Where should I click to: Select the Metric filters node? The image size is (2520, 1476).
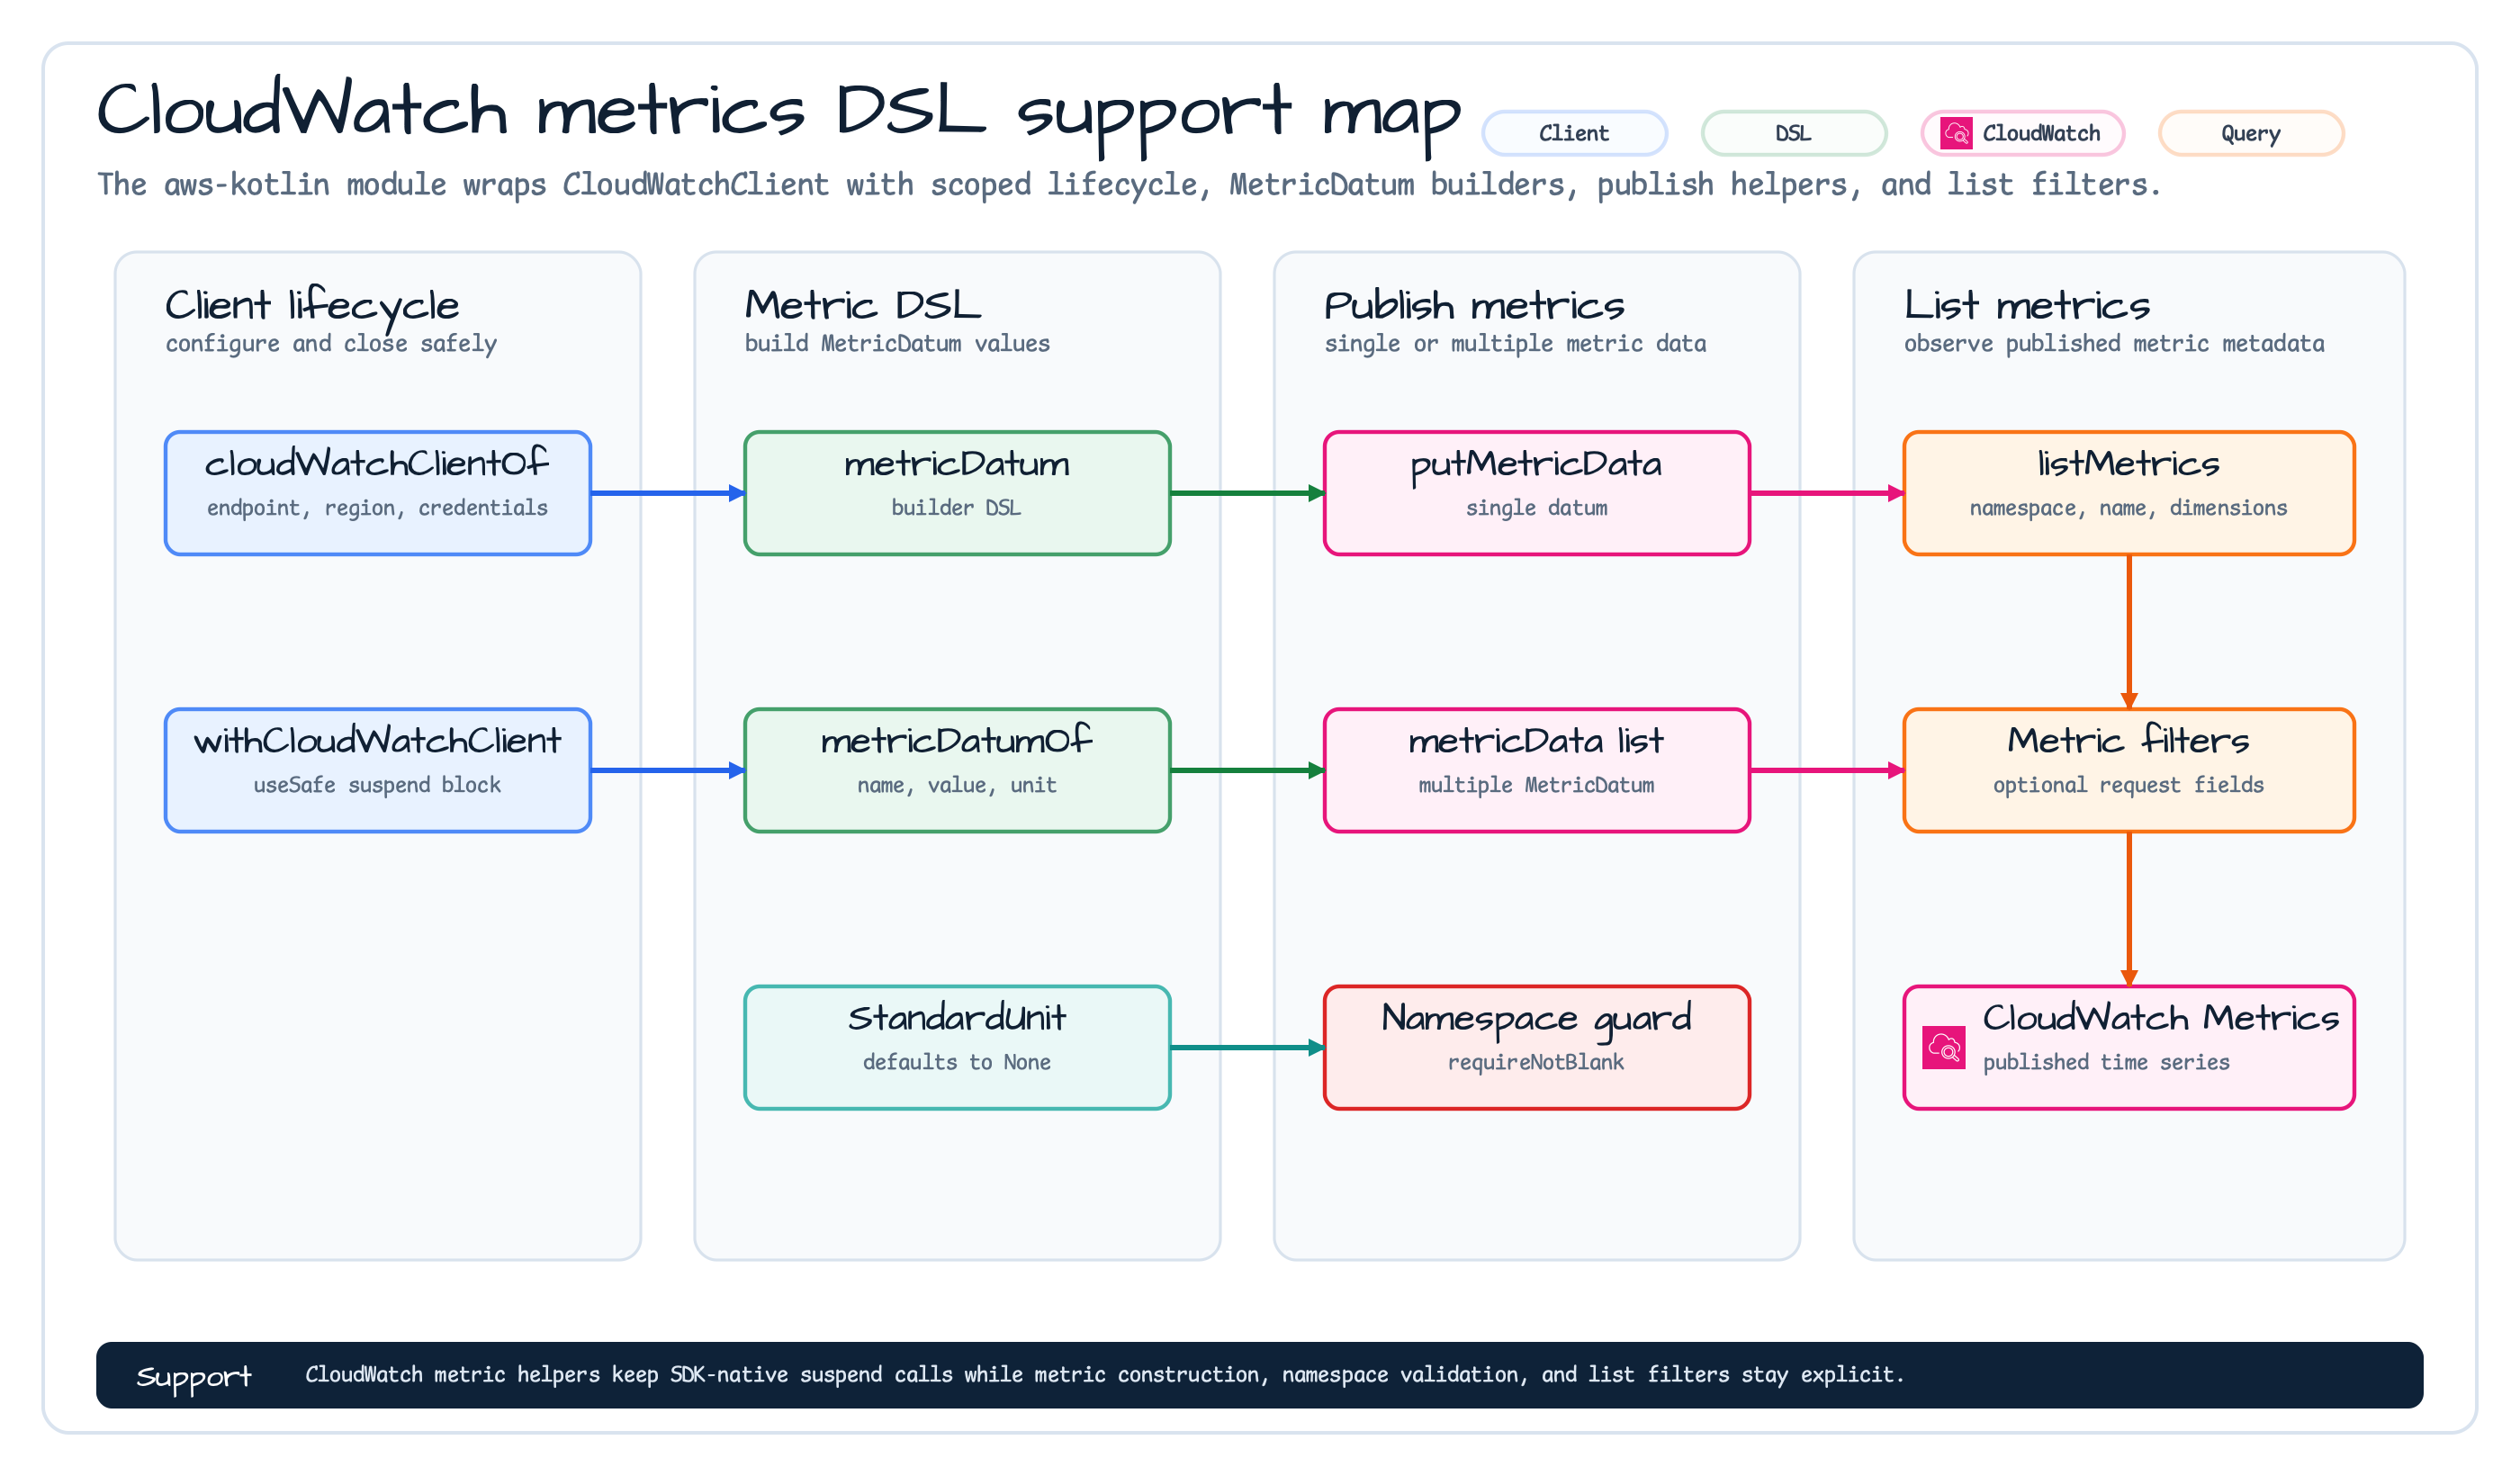[2129, 770]
